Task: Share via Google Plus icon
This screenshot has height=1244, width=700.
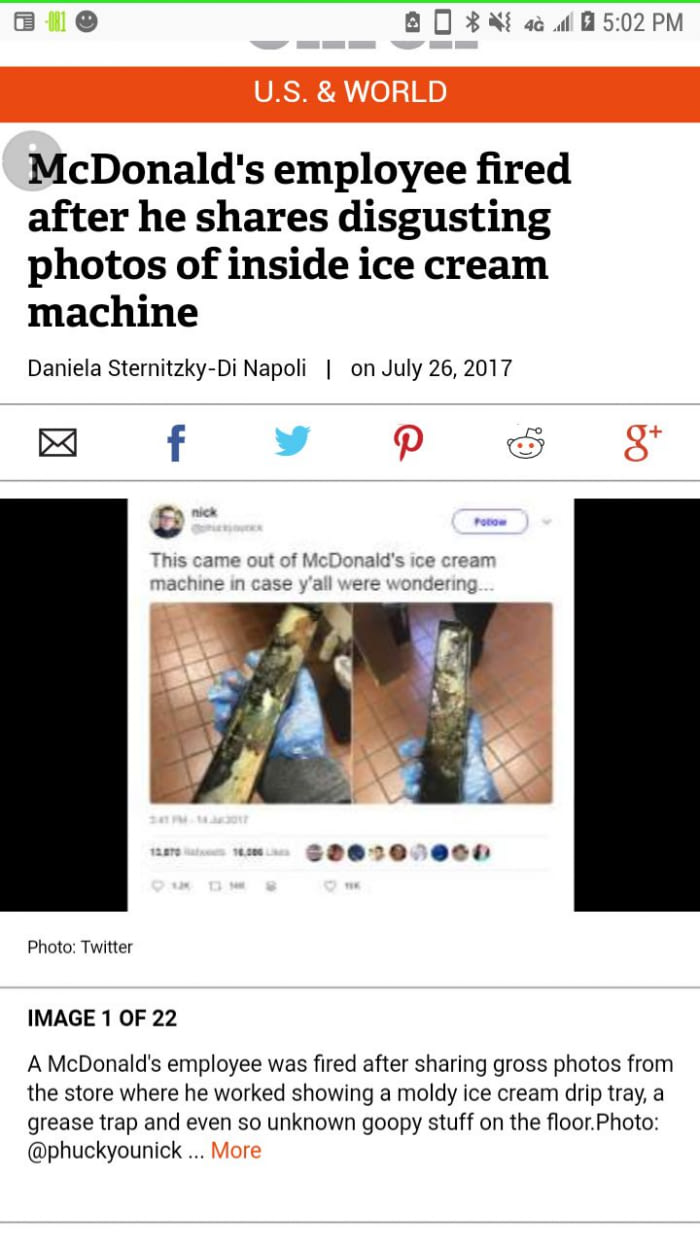Action: click(x=643, y=441)
